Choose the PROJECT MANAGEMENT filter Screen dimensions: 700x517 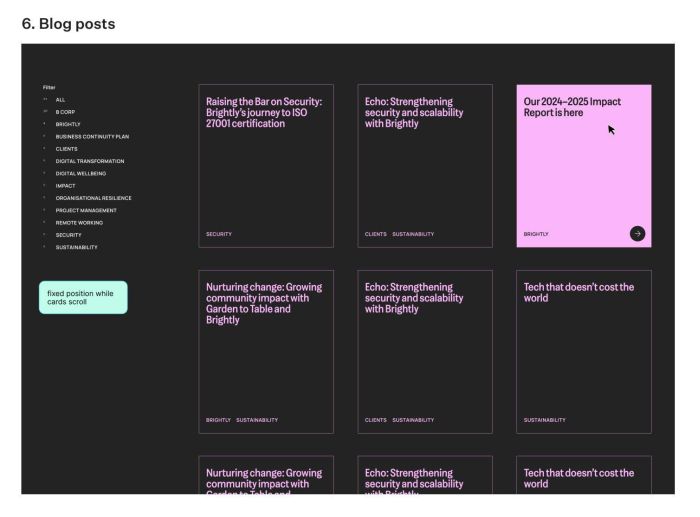86,210
